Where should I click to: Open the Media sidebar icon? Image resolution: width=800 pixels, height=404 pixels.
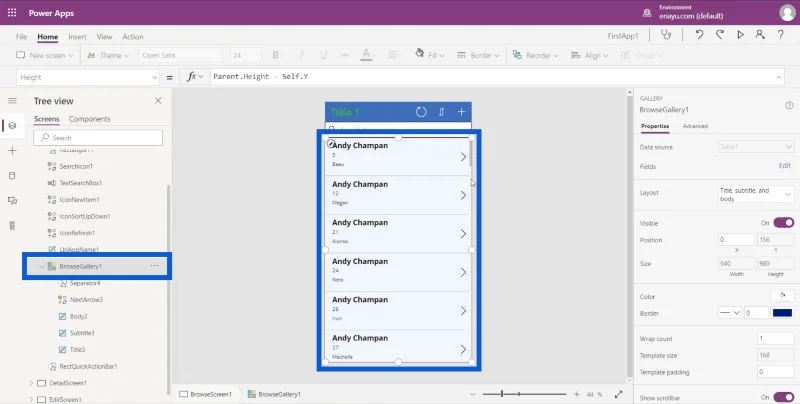coord(12,200)
